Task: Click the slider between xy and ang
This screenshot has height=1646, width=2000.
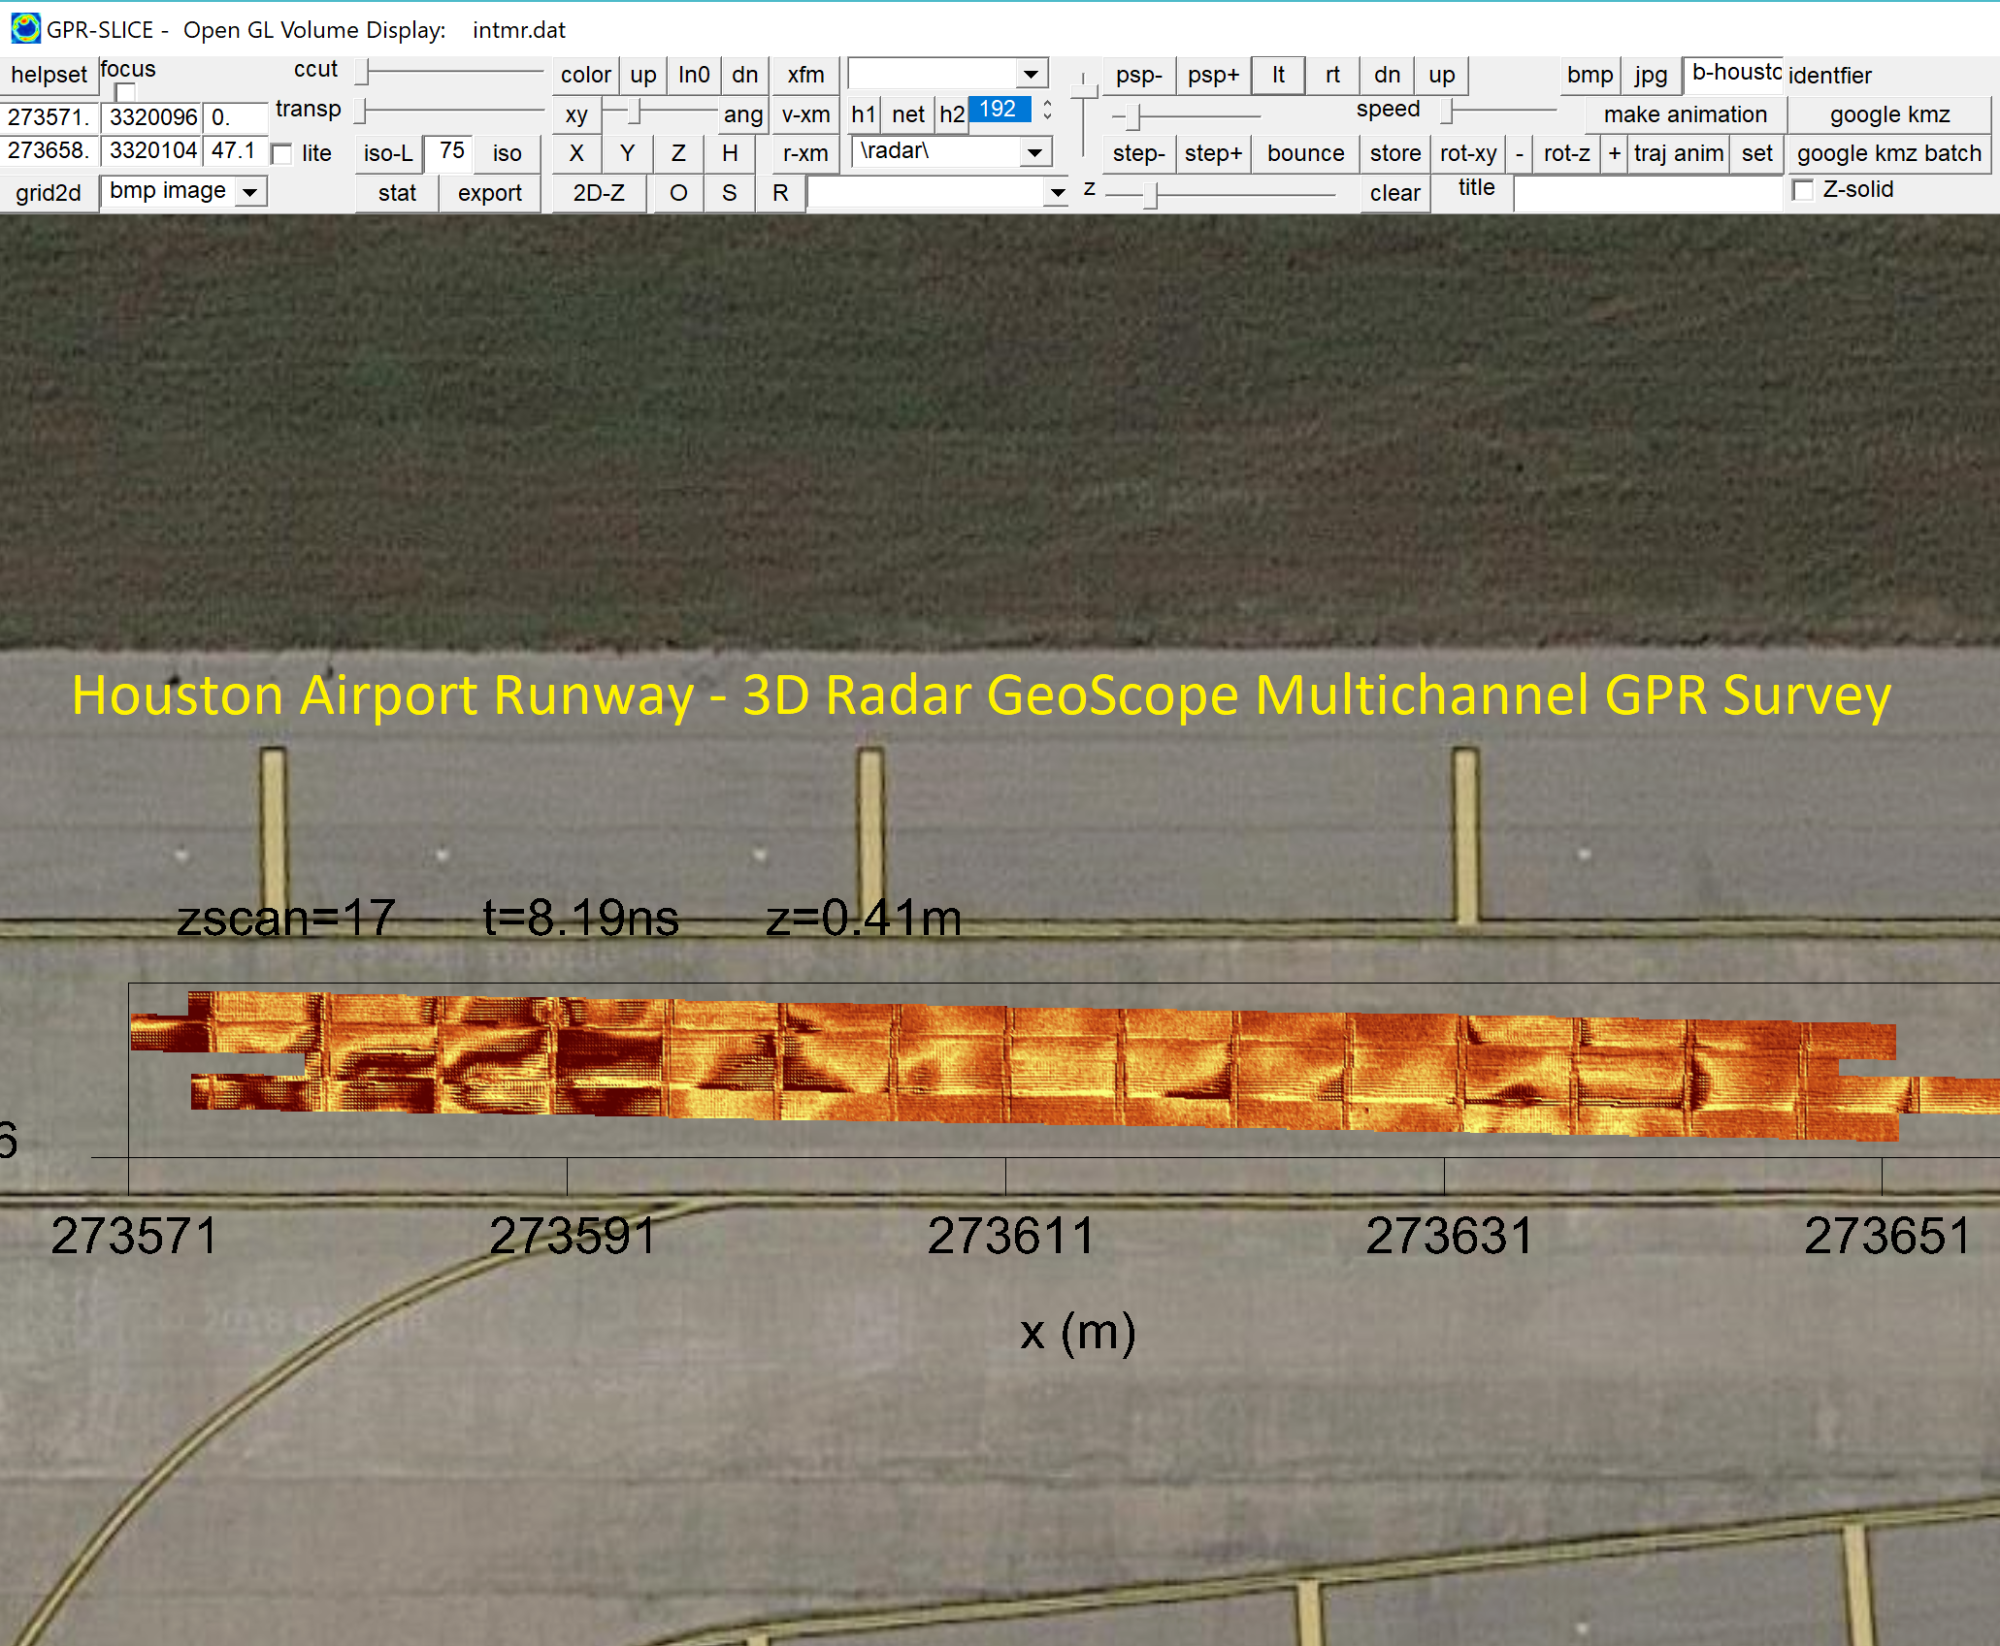Action: [660, 112]
